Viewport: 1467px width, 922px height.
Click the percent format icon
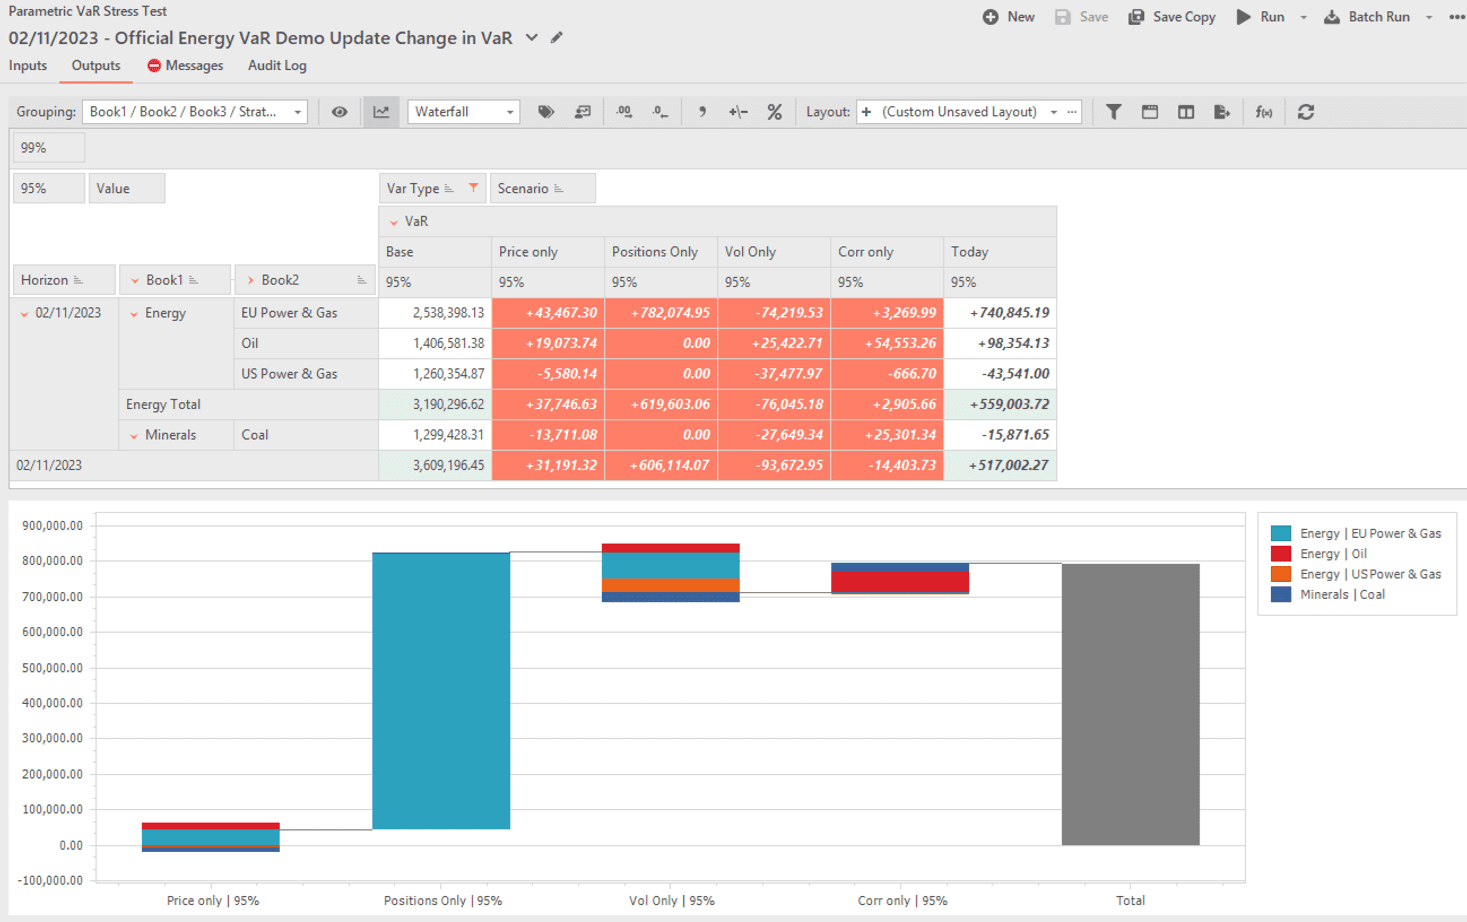tap(774, 112)
